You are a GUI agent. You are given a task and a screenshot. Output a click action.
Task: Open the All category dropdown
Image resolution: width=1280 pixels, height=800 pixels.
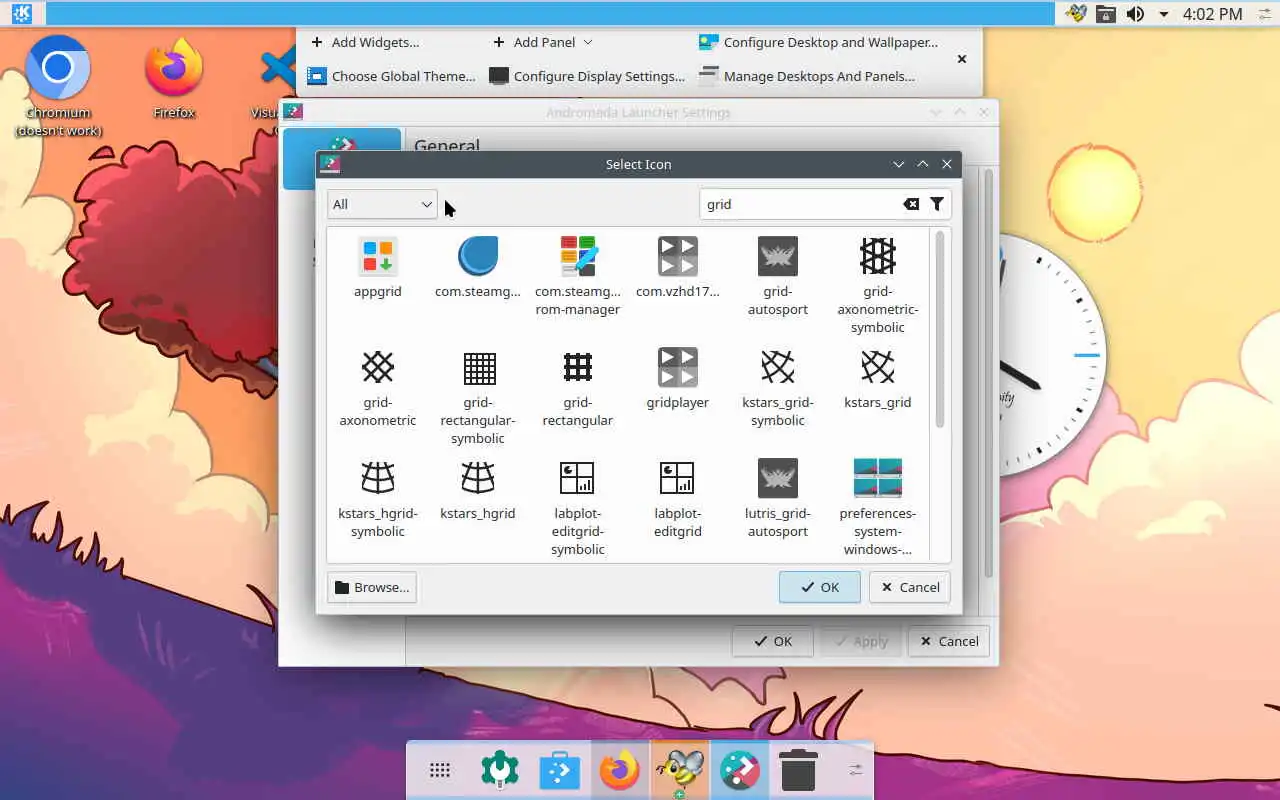(382, 204)
